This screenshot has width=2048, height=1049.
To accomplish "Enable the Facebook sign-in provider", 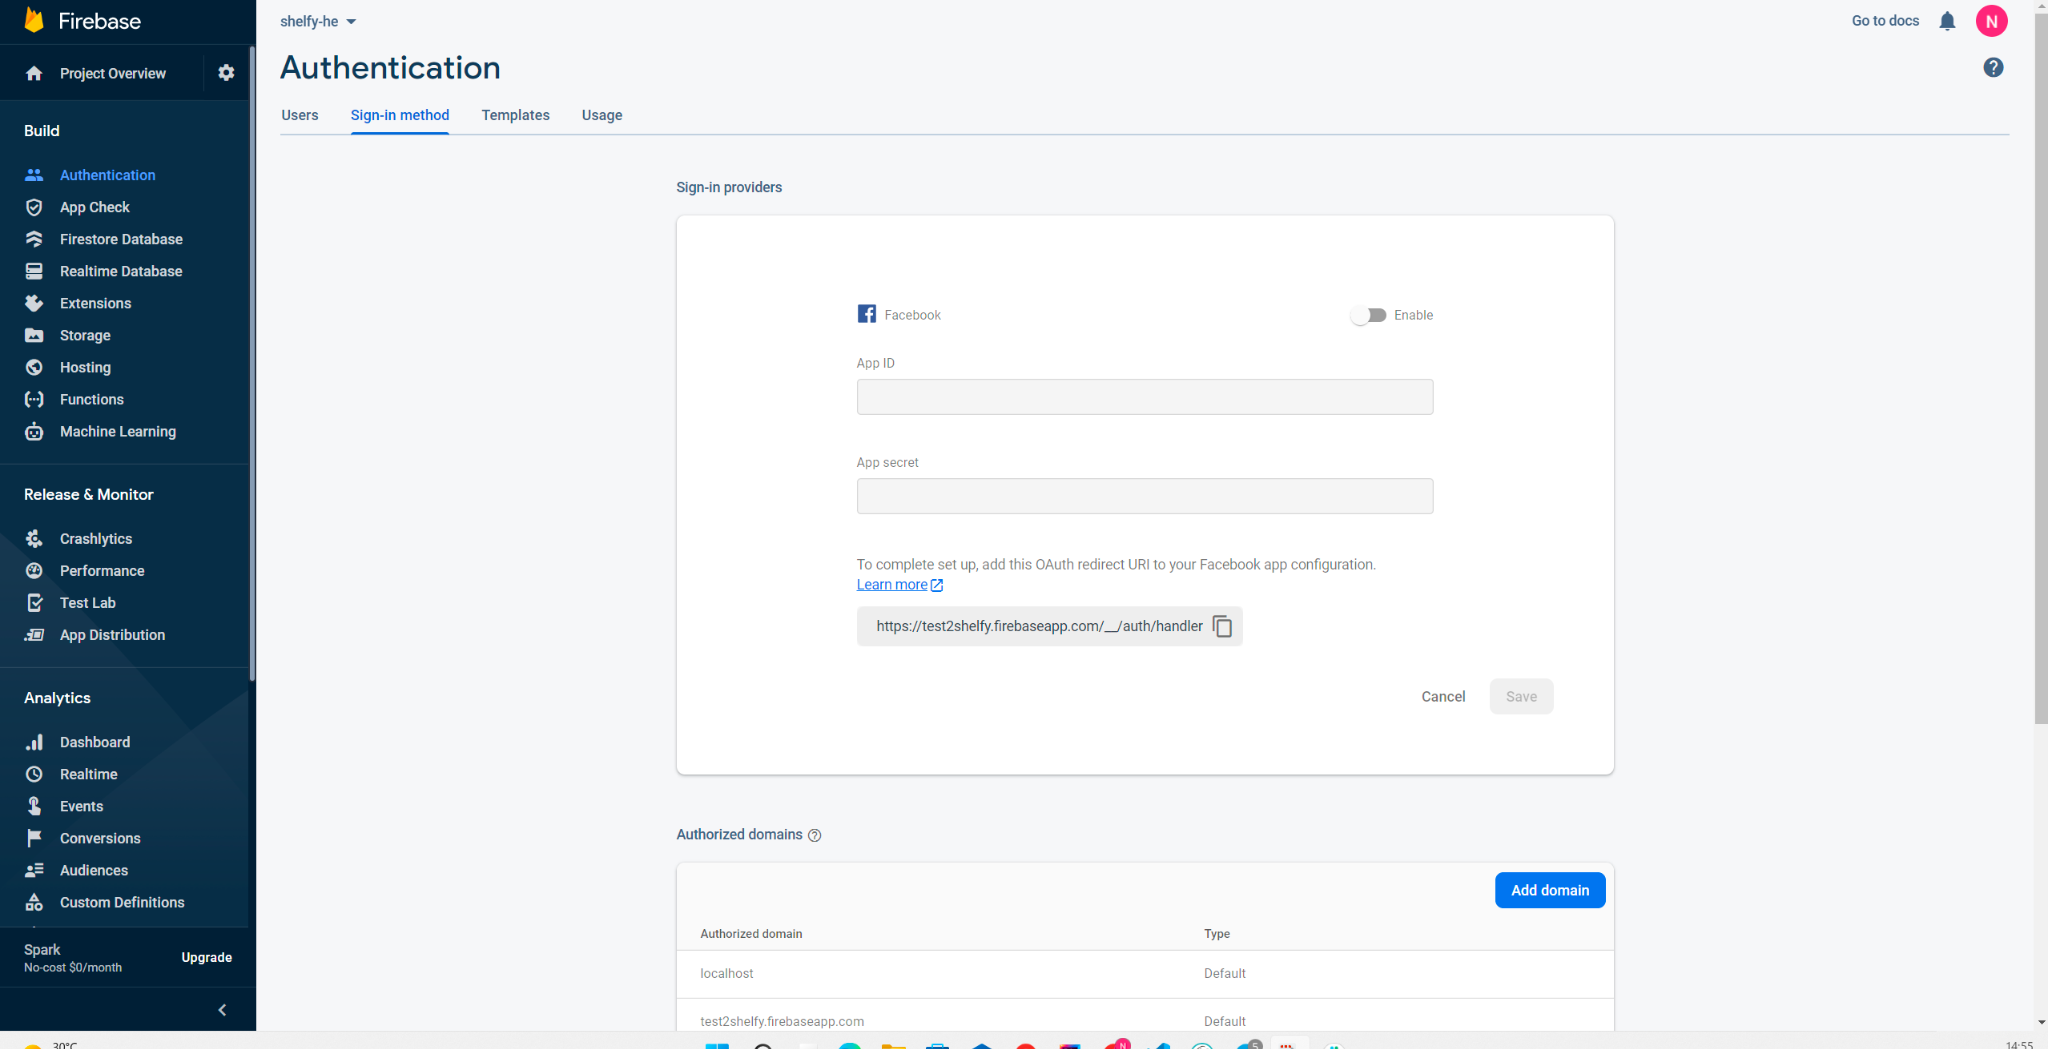I will click(1368, 315).
